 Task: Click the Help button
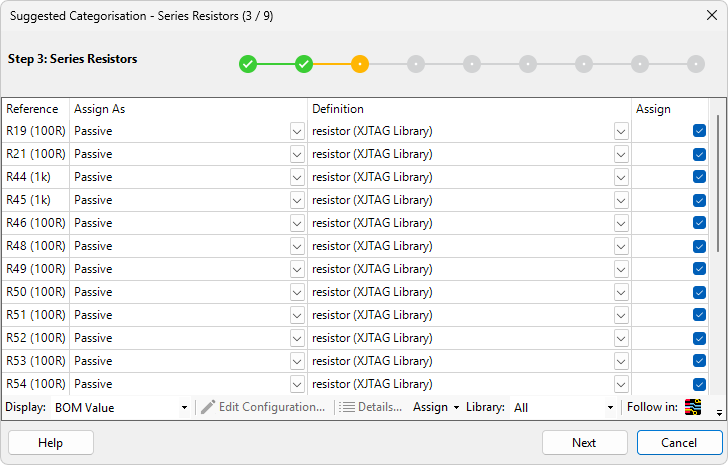tap(51, 442)
